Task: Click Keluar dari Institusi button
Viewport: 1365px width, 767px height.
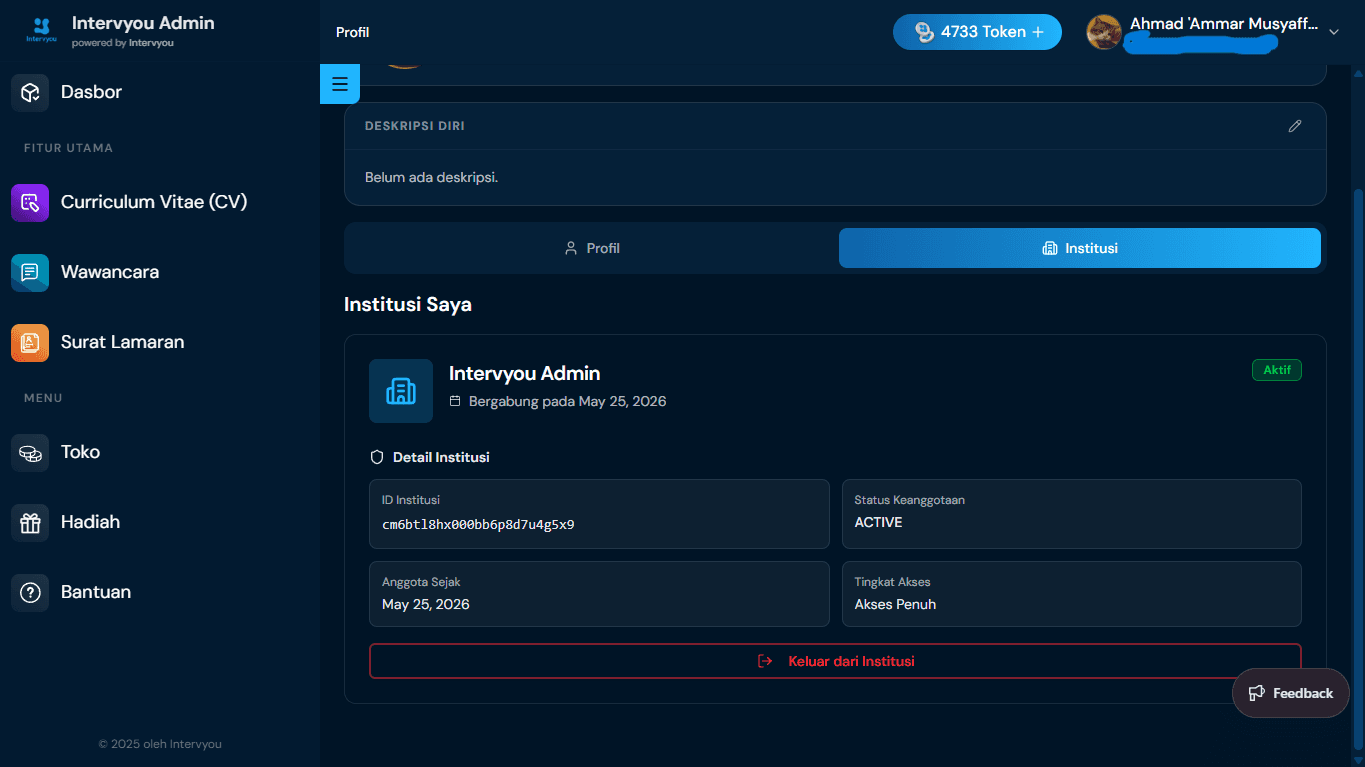Action: pos(835,661)
